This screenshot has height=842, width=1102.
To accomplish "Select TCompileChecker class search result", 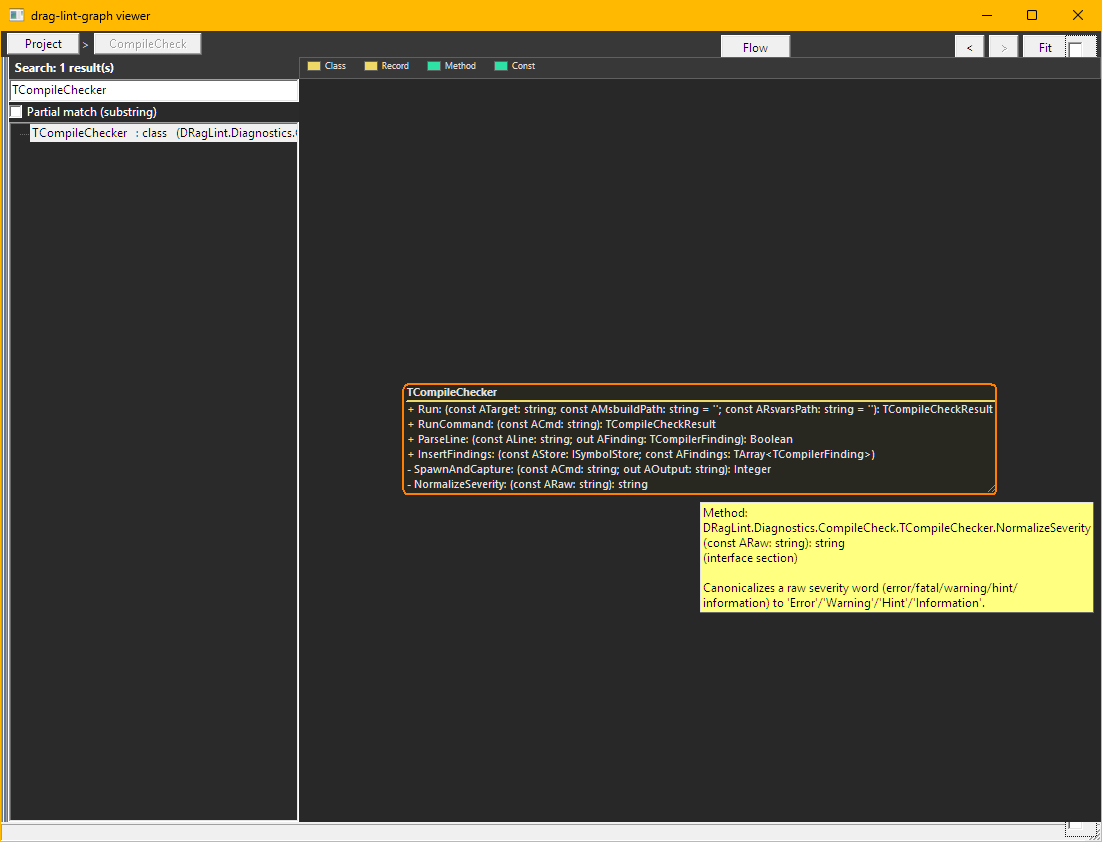I will (164, 133).
